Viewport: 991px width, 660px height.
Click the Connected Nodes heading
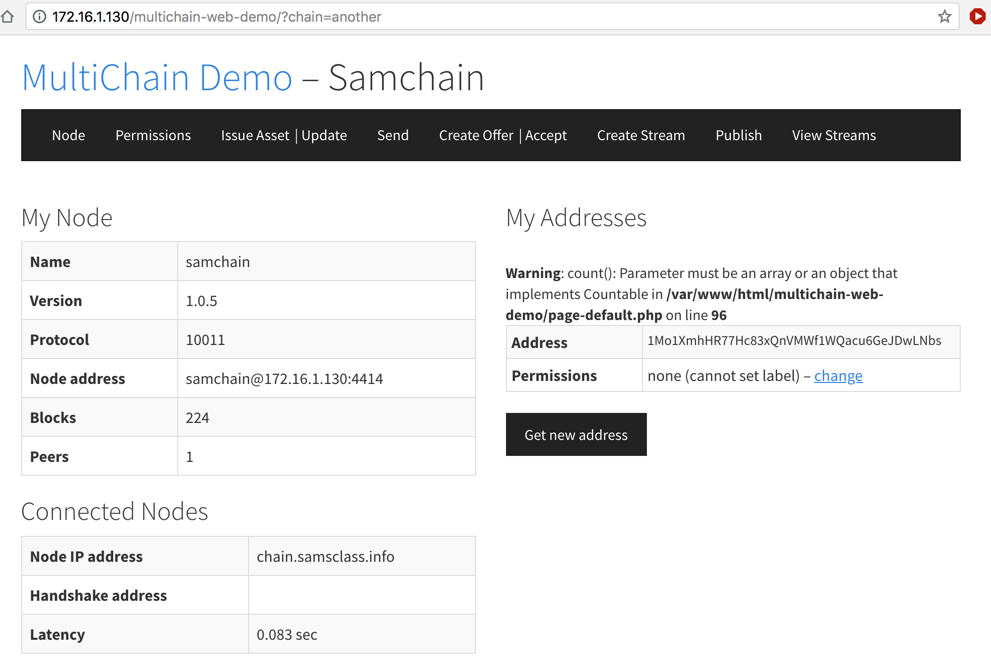(x=114, y=511)
